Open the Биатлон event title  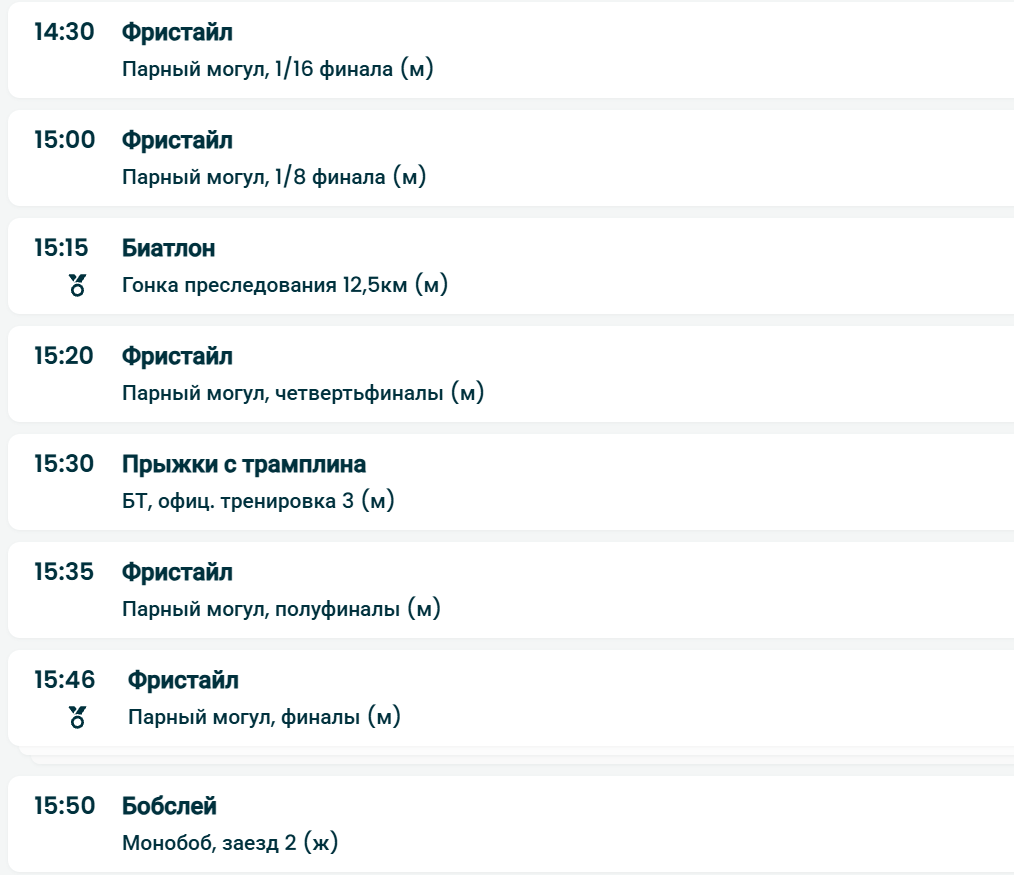168,248
